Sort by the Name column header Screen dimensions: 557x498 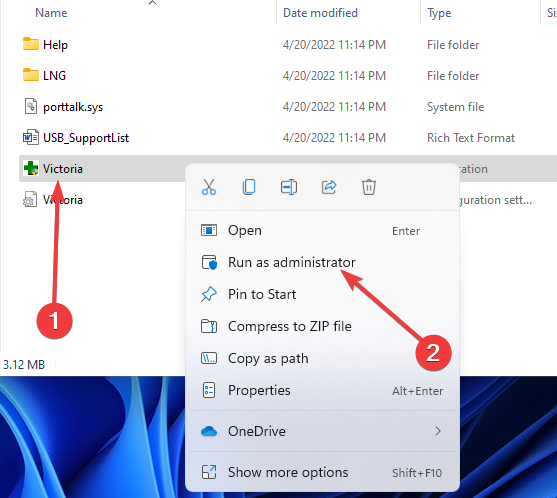51,13
